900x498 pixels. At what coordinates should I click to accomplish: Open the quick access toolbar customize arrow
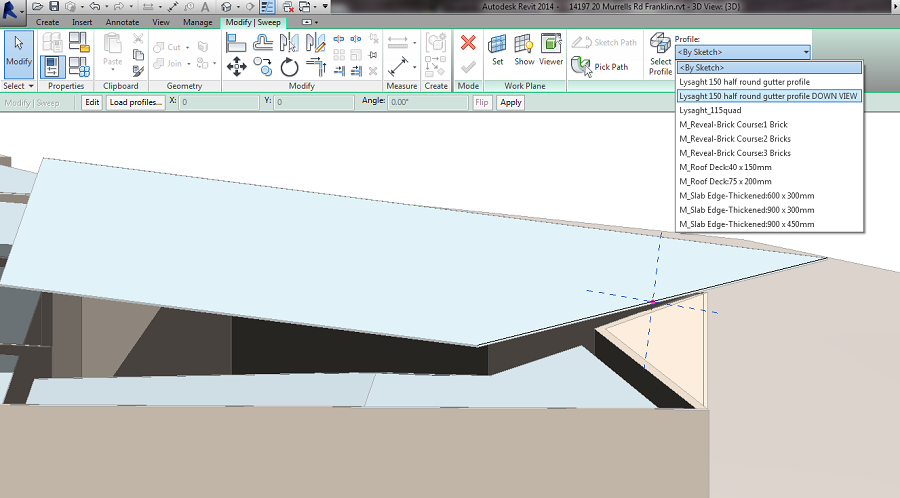click(x=325, y=6)
